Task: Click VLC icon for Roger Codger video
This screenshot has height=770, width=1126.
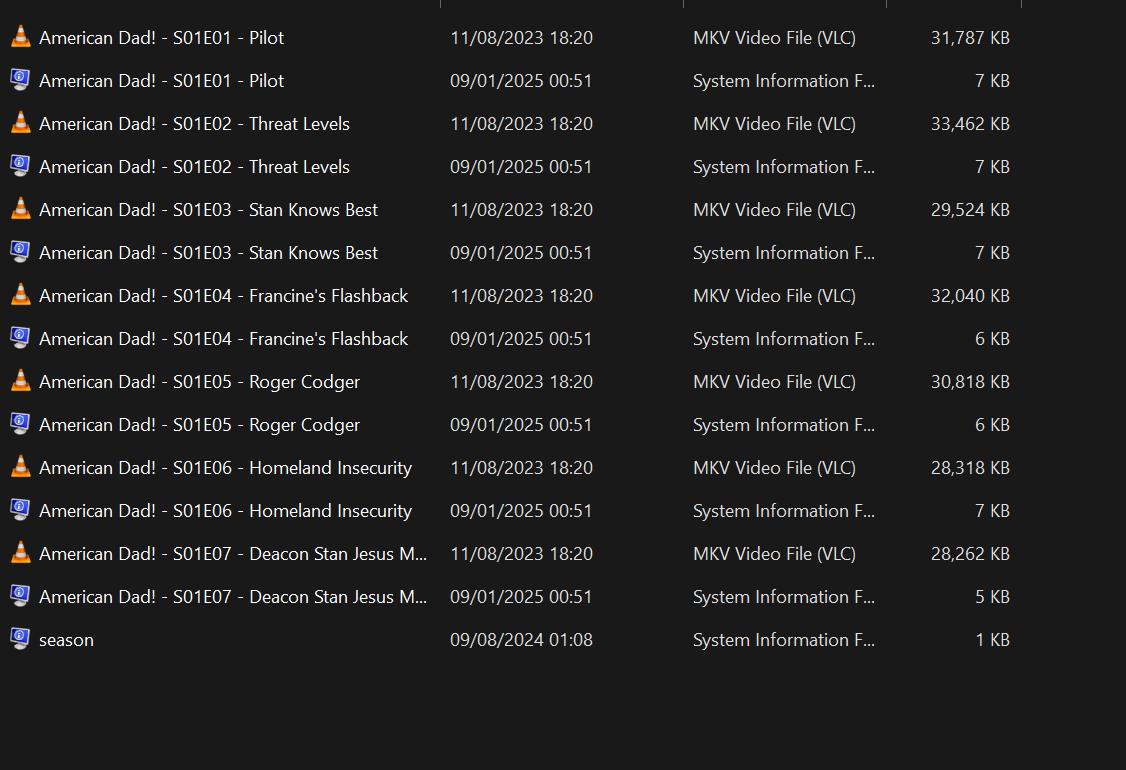Action: [20, 382]
